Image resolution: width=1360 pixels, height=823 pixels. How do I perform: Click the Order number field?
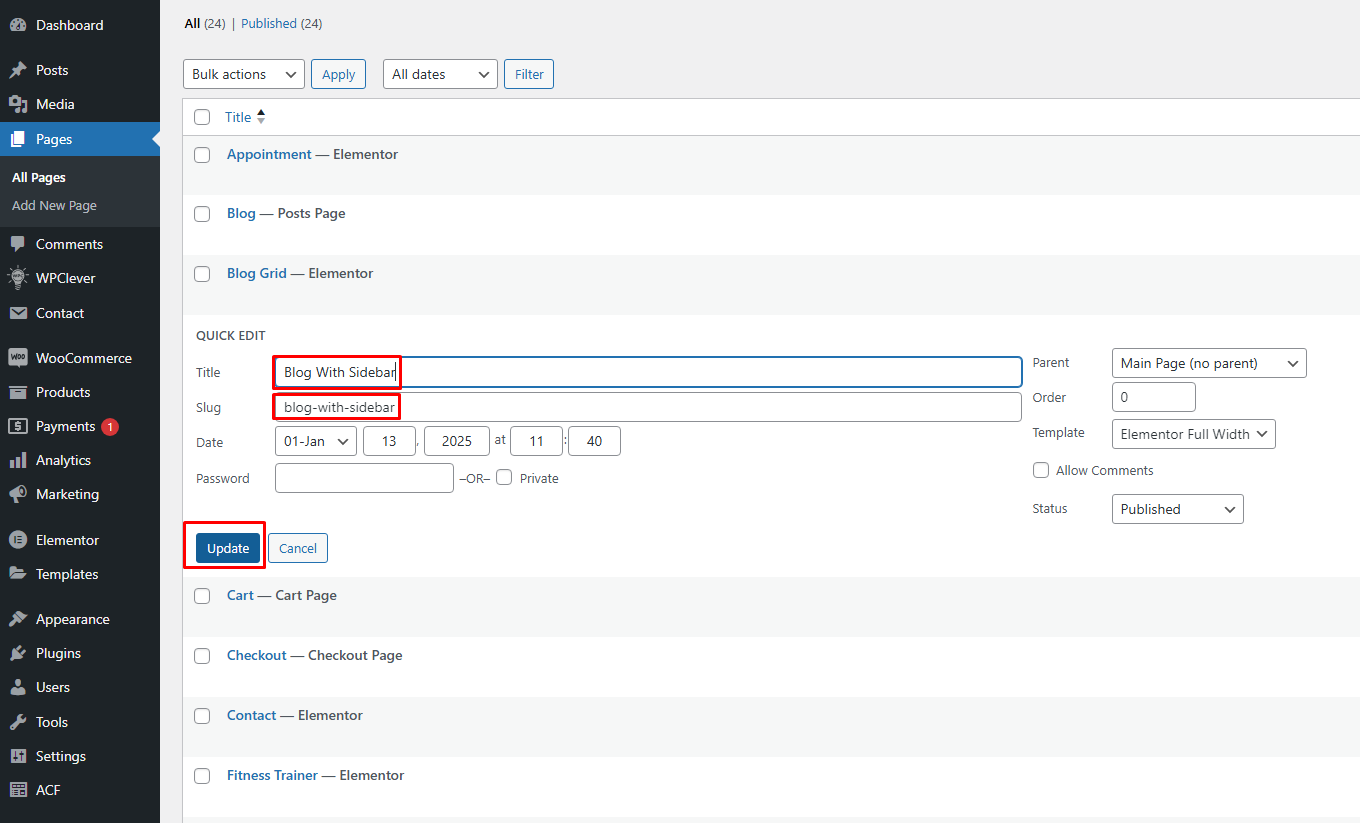pos(1154,397)
